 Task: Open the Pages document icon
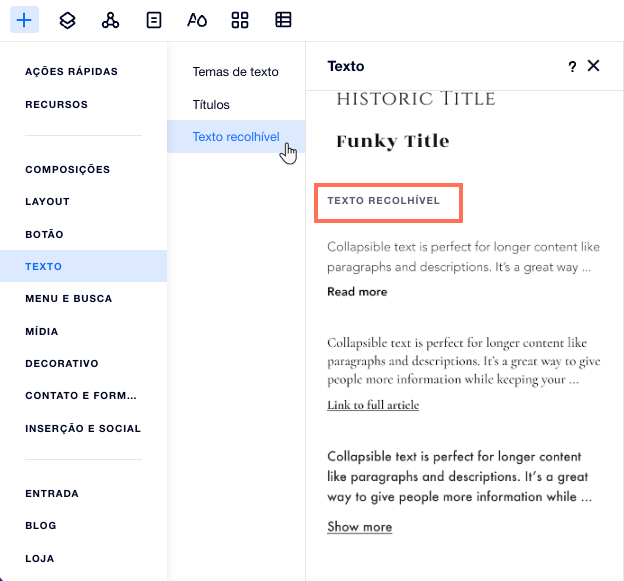[154, 20]
